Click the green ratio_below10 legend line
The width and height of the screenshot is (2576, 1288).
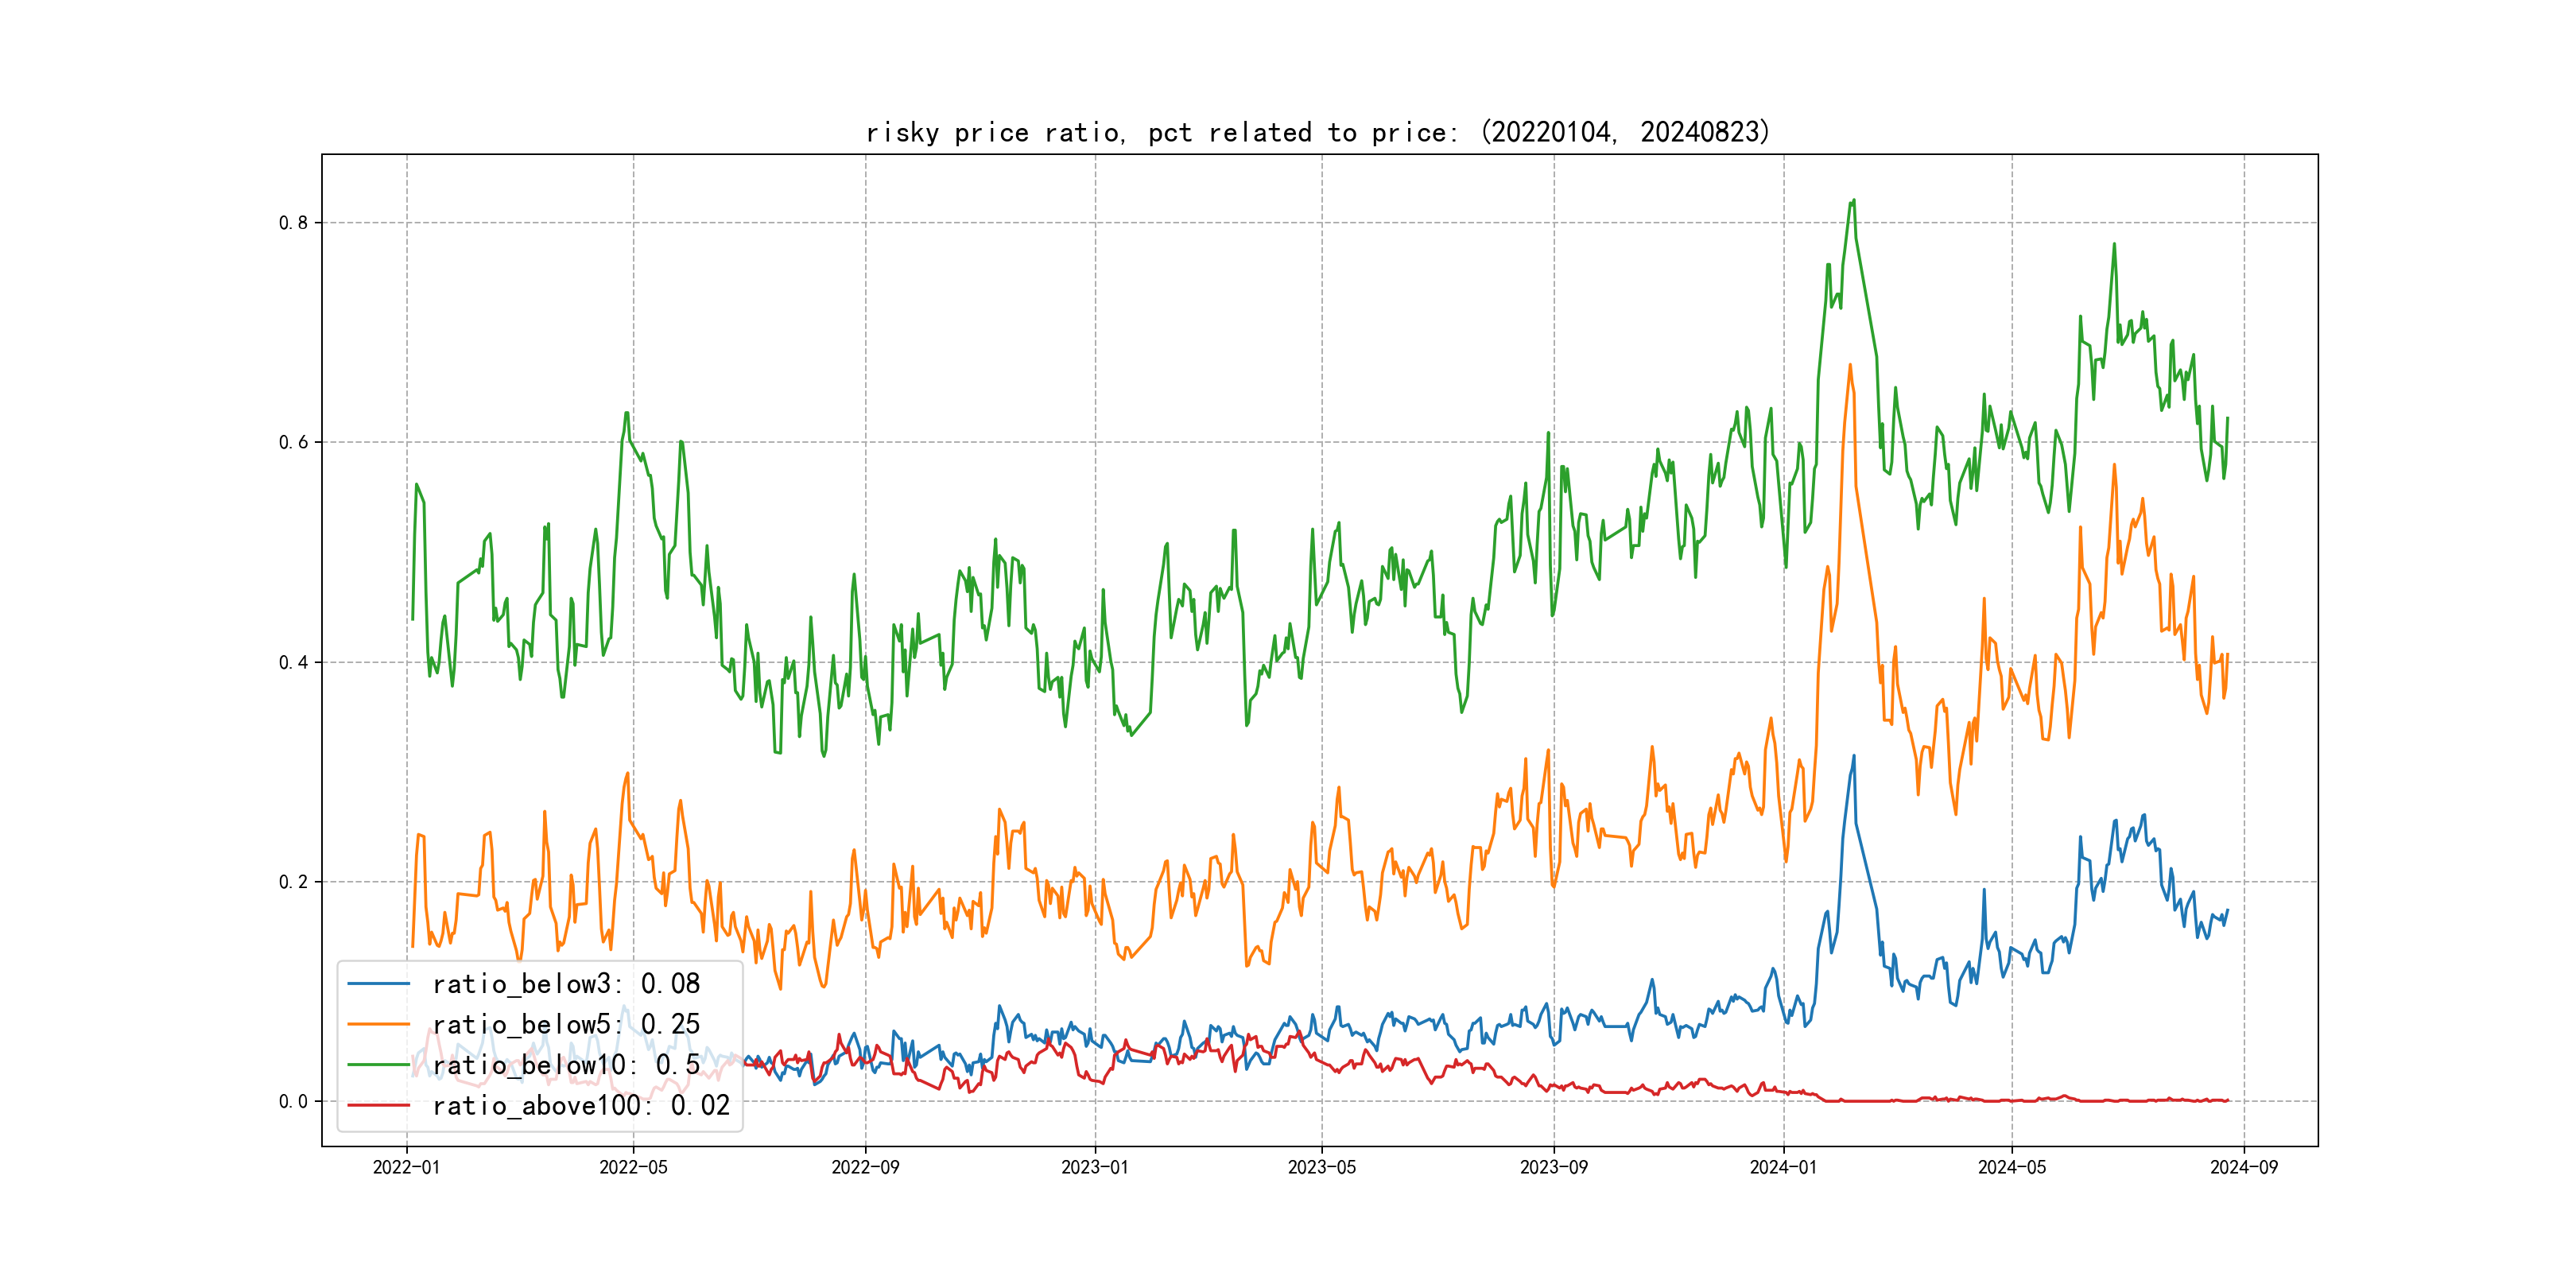click(x=378, y=1065)
